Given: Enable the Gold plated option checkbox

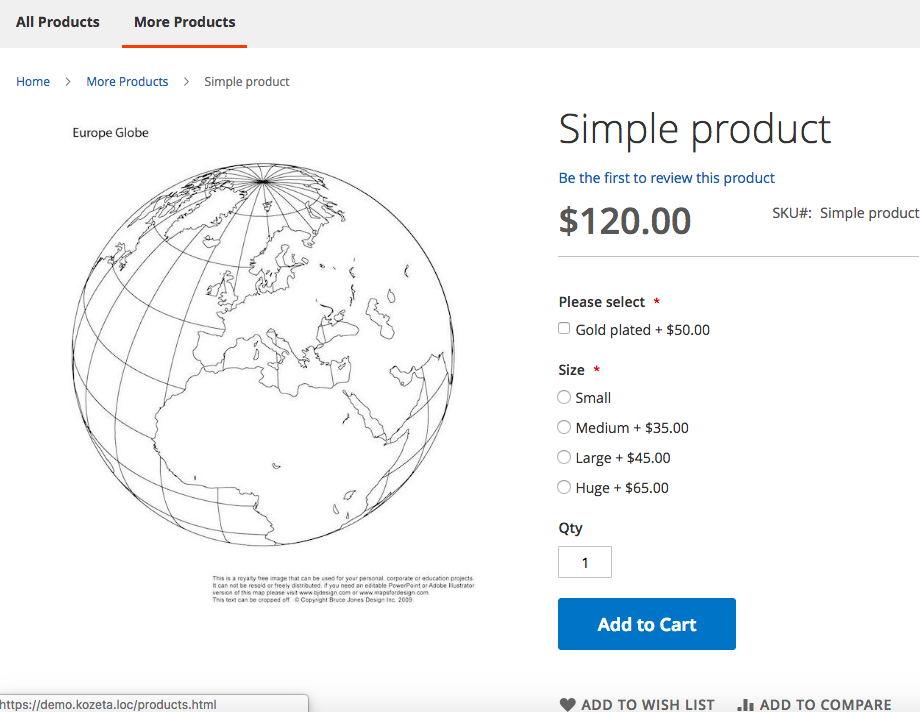Looking at the screenshot, I should pos(564,329).
